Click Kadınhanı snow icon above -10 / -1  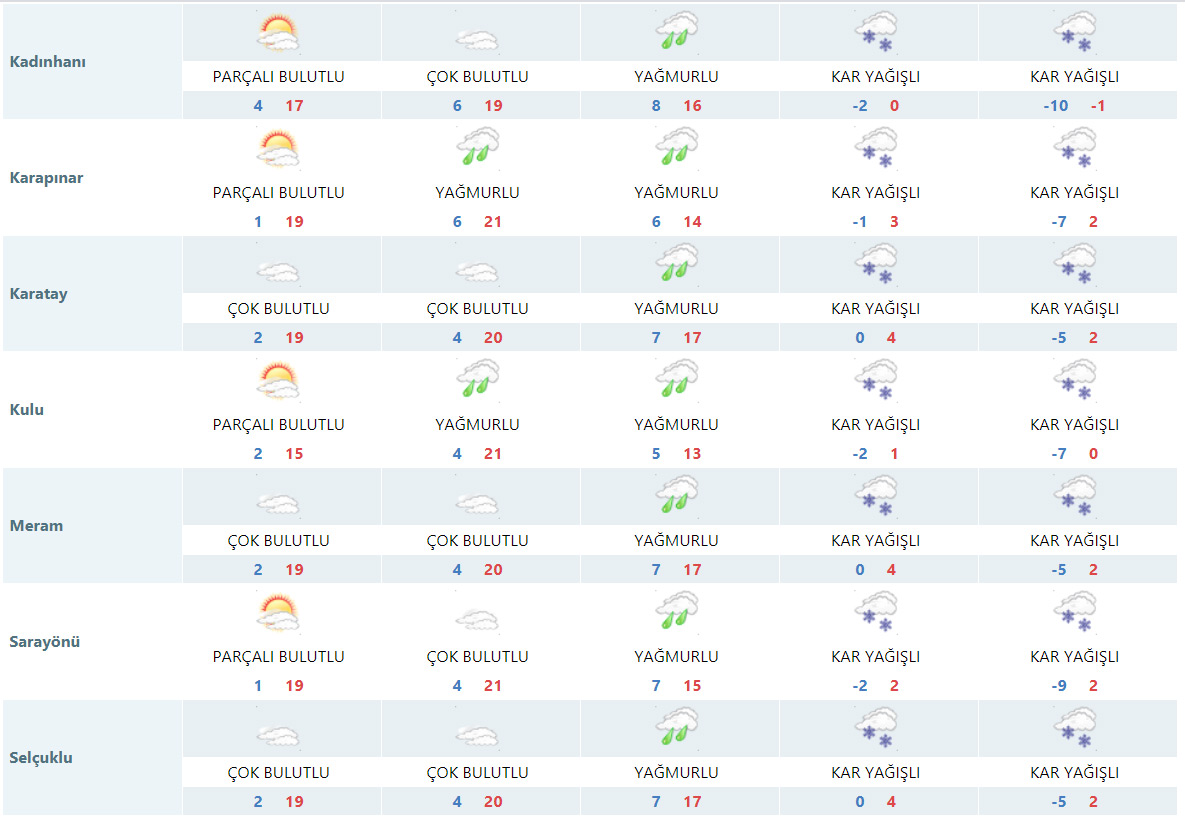(1074, 32)
